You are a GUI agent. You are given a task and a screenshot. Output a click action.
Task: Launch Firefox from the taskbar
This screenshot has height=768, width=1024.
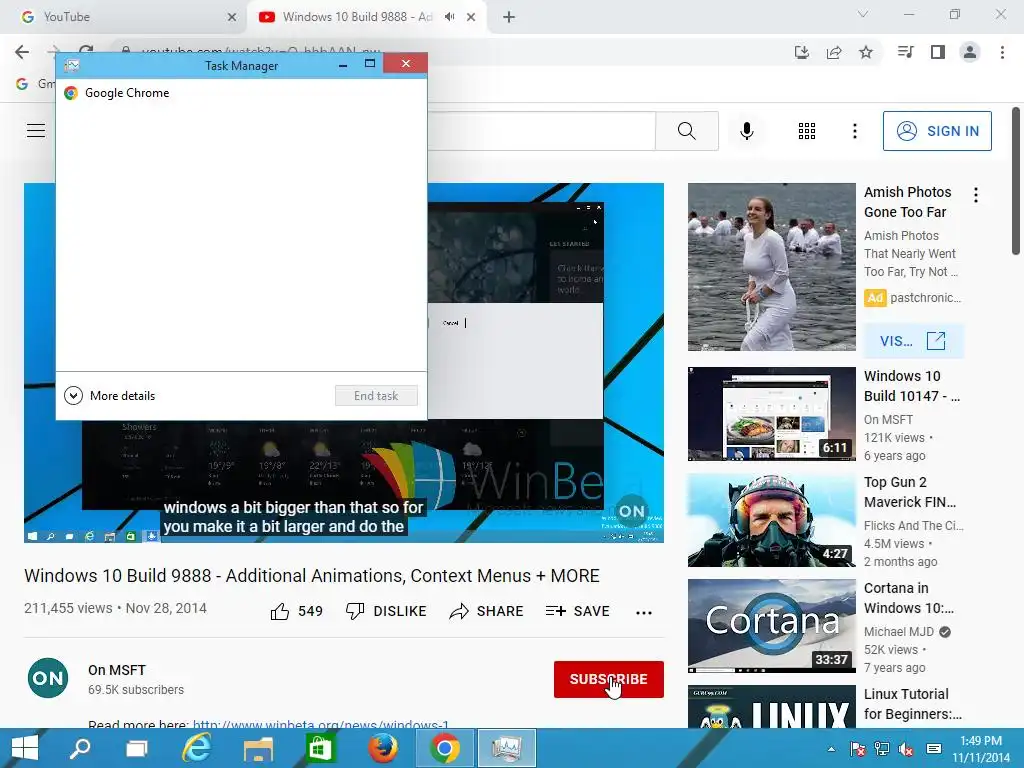tap(383, 748)
